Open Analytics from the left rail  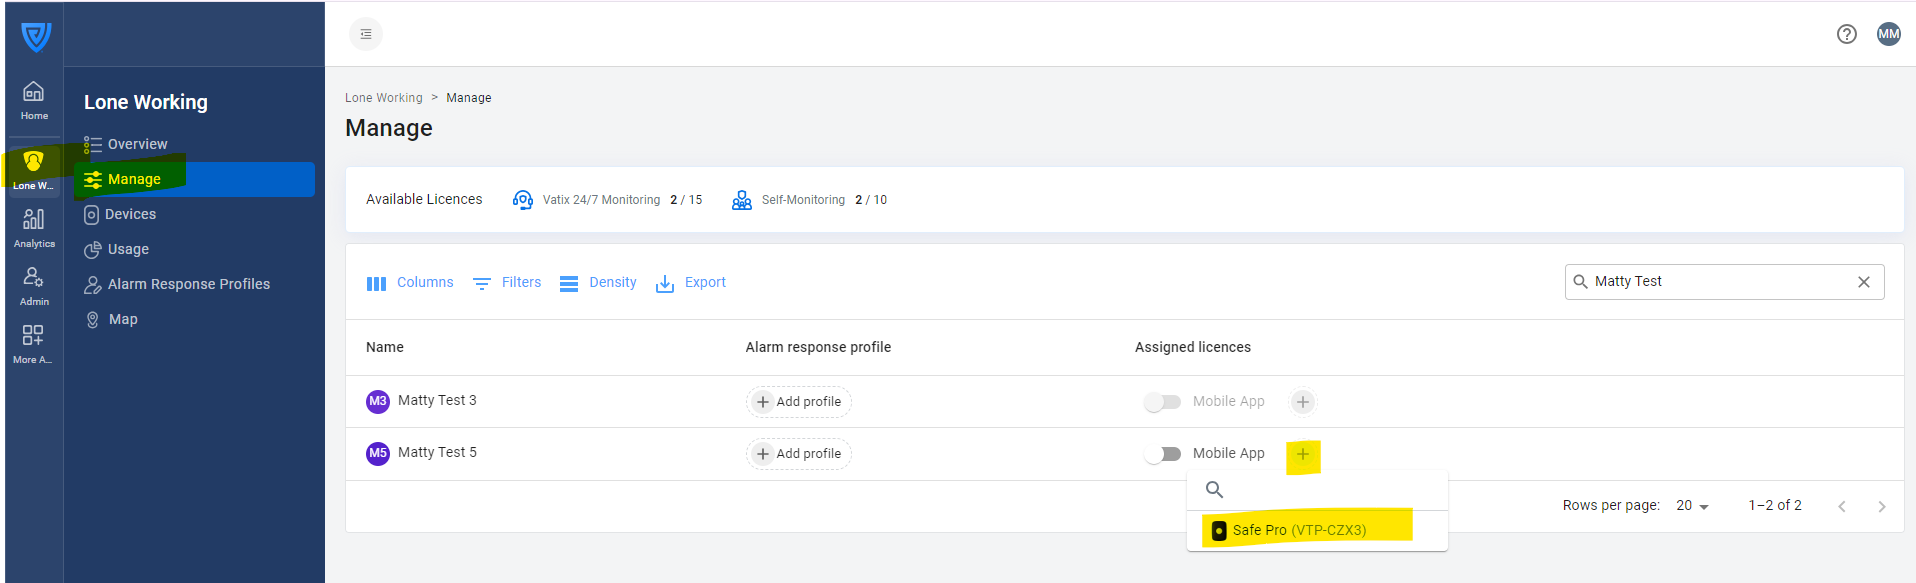coord(34,227)
